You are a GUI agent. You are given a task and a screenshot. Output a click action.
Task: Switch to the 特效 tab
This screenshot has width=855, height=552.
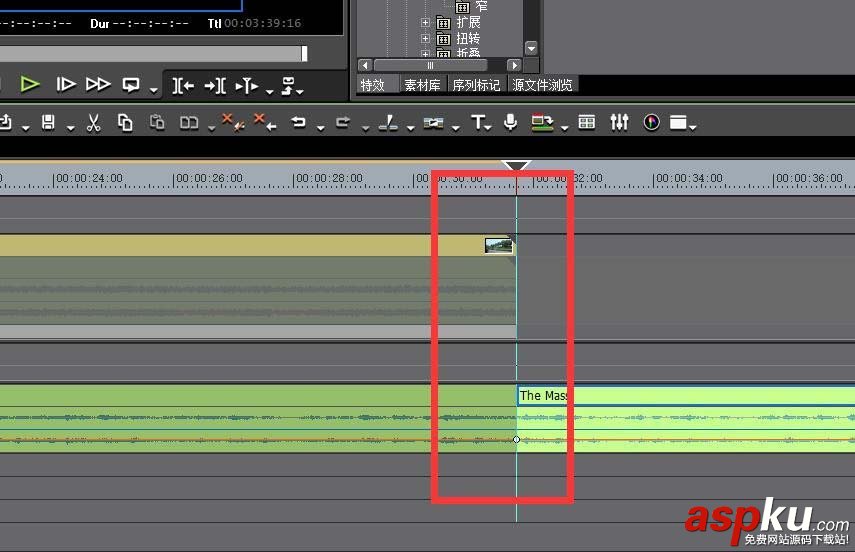click(373, 86)
